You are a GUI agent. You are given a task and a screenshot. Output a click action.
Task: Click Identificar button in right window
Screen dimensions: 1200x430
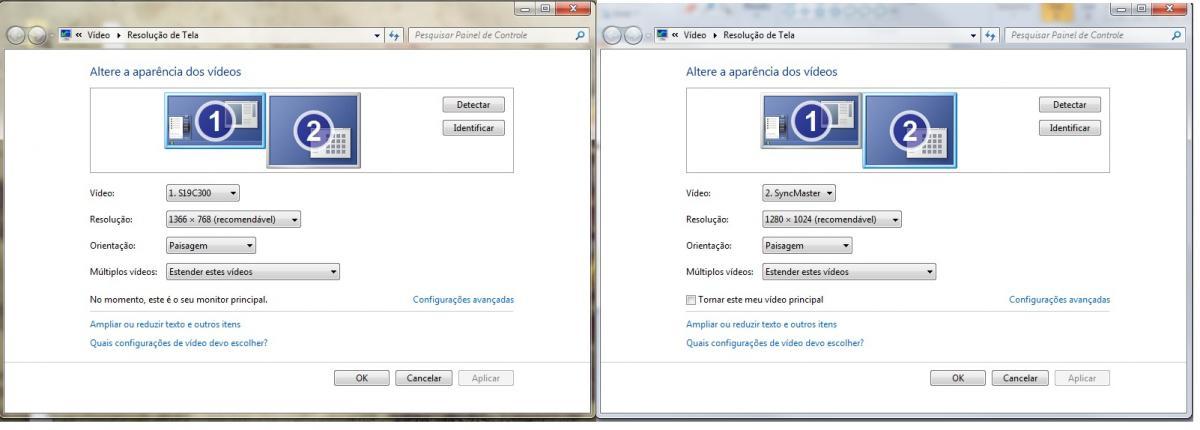click(1070, 128)
